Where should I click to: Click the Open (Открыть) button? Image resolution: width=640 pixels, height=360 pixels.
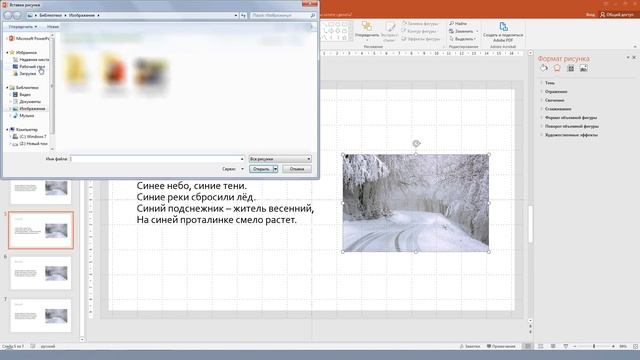coord(261,169)
